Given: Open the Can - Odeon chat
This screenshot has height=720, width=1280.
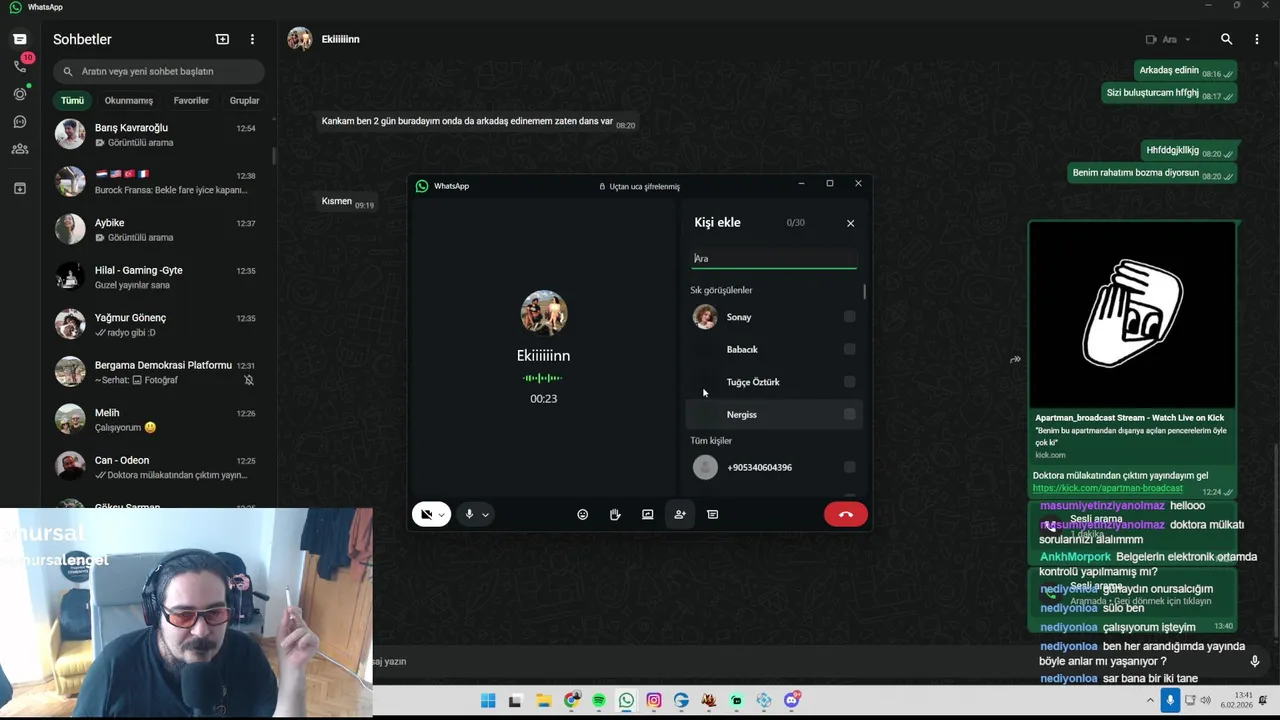Looking at the screenshot, I should [x=158, y=467].
